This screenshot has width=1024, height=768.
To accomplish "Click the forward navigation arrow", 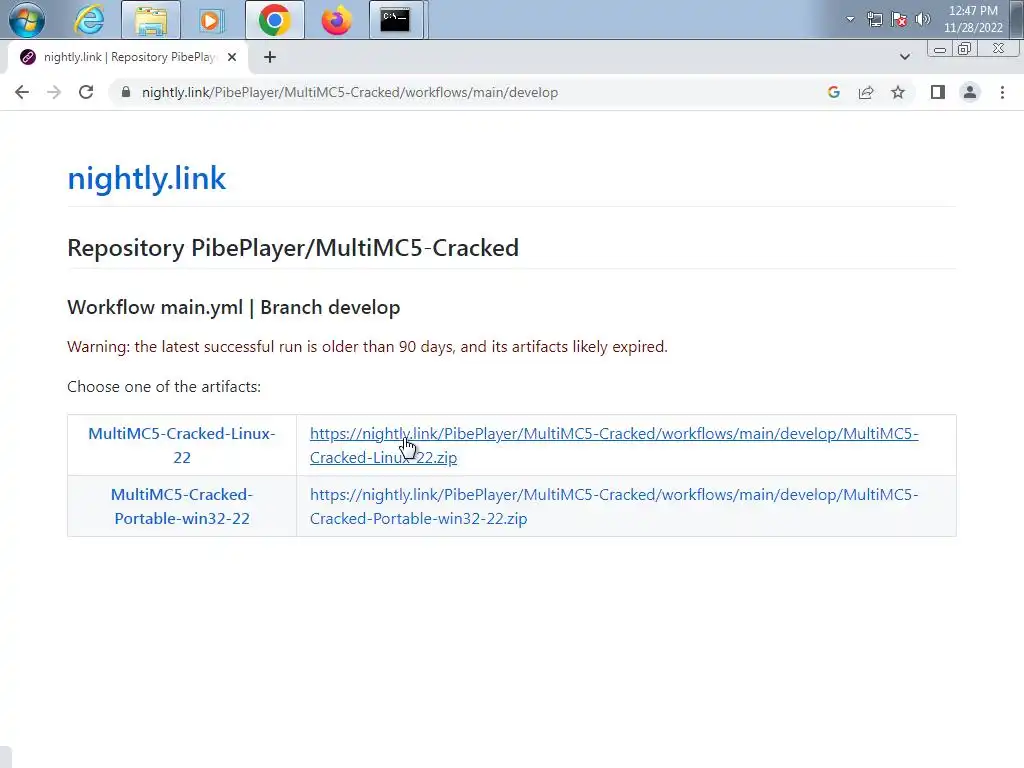I will click(x=54, y=92).
